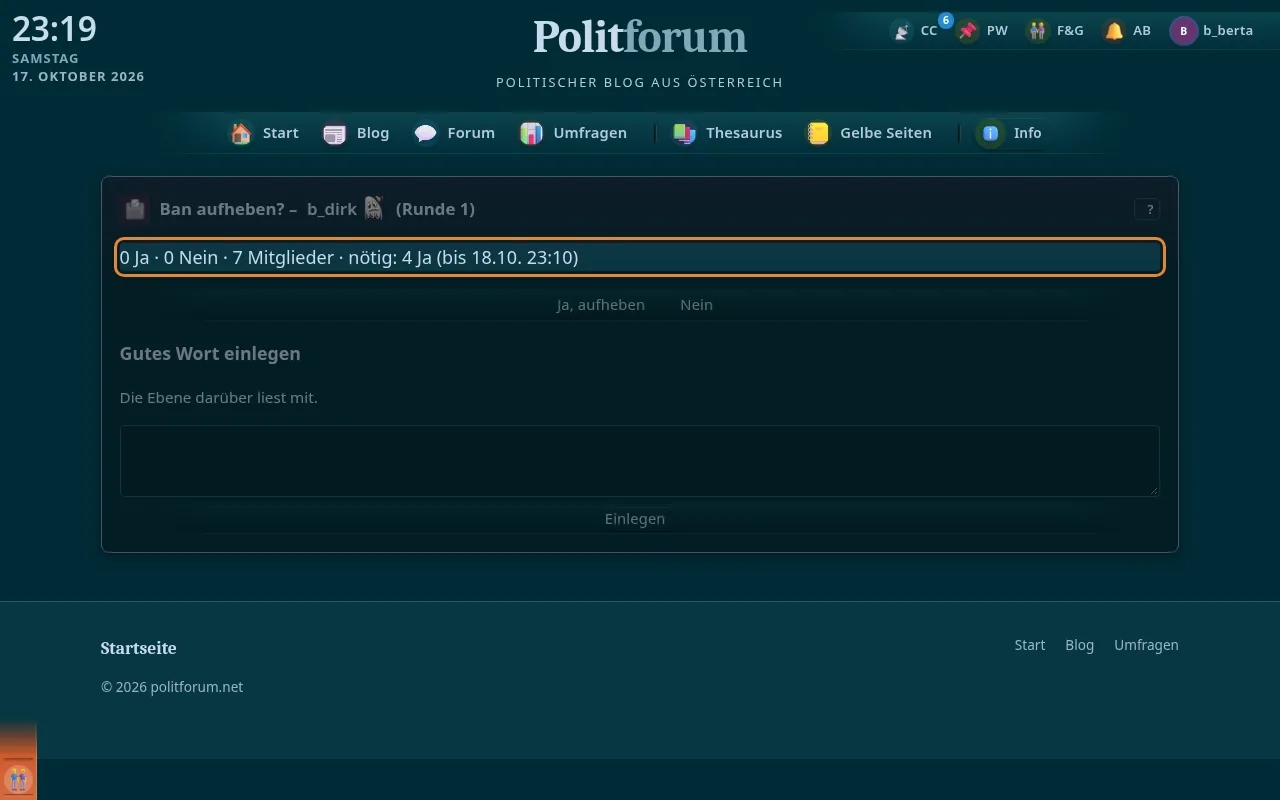The width and height of the screenshot is (1280, 800).
Task: Click the Gelbe Seiten notebook icon
Action: tap(818, 133)
